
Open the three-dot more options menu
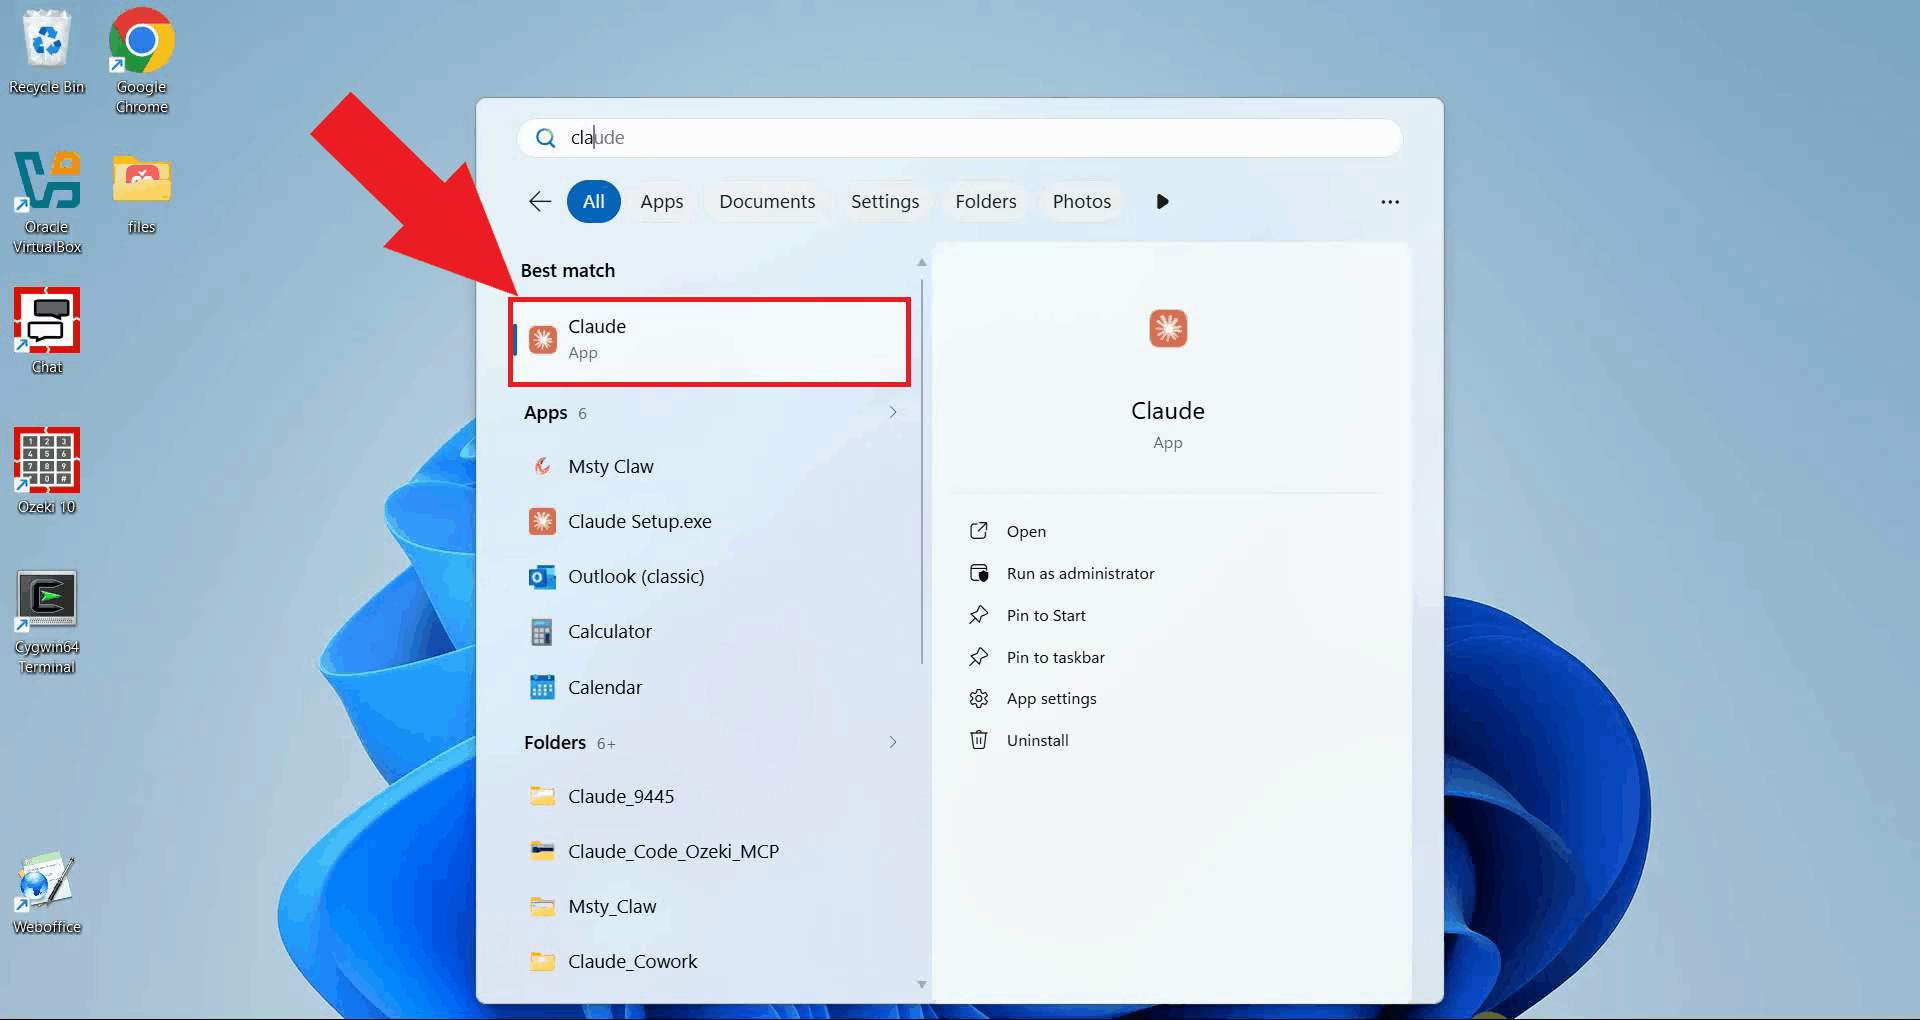tap(1390, 202)
